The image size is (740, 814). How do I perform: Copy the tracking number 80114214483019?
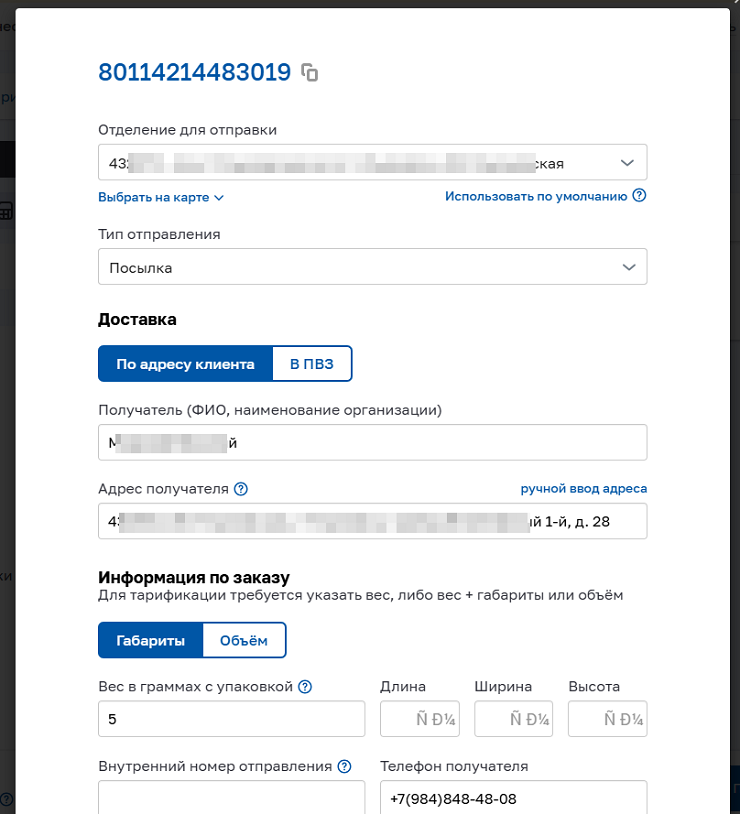pyautogui.click(x=310, y=73)
